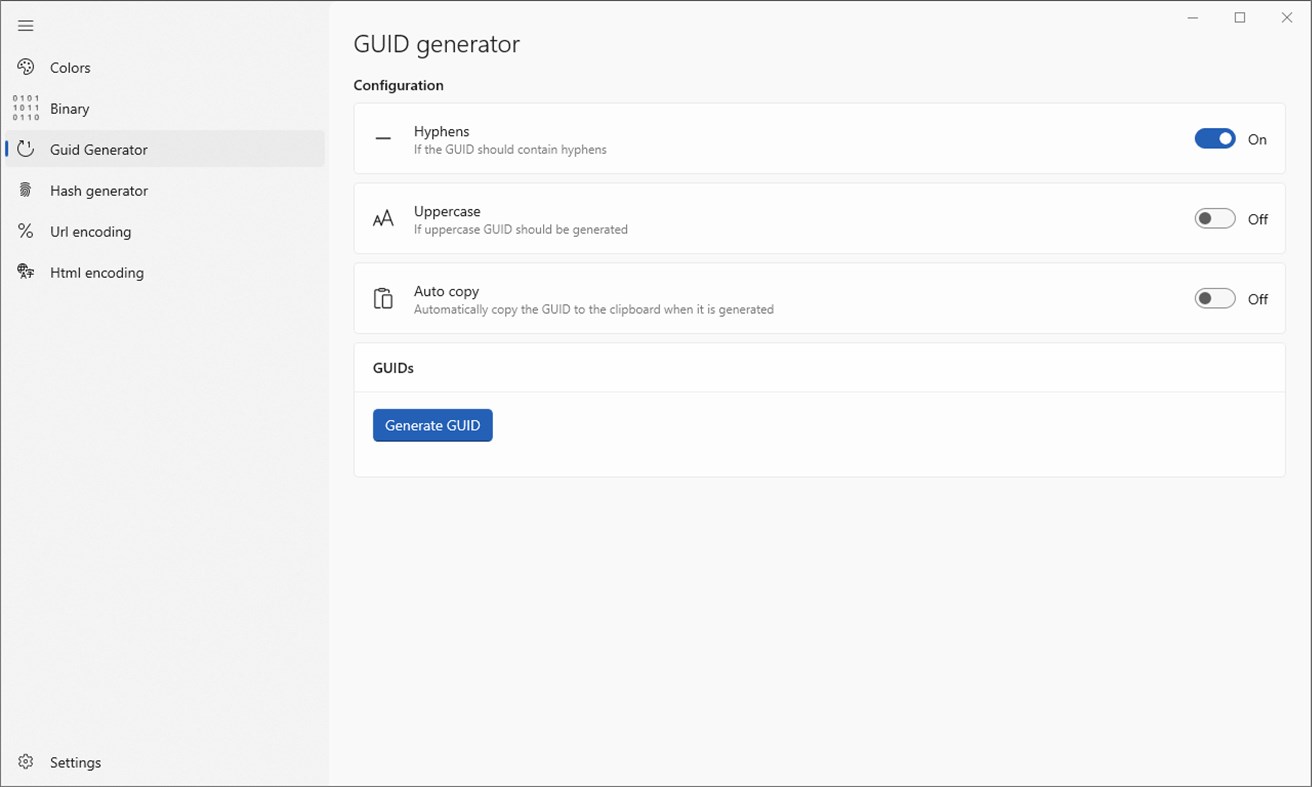Image resolution: width=1312 pixels, height=787 pixels.
Task: Click the Guid Generator refresh icon
Action: pyautogui.click(x=26, y=149)
